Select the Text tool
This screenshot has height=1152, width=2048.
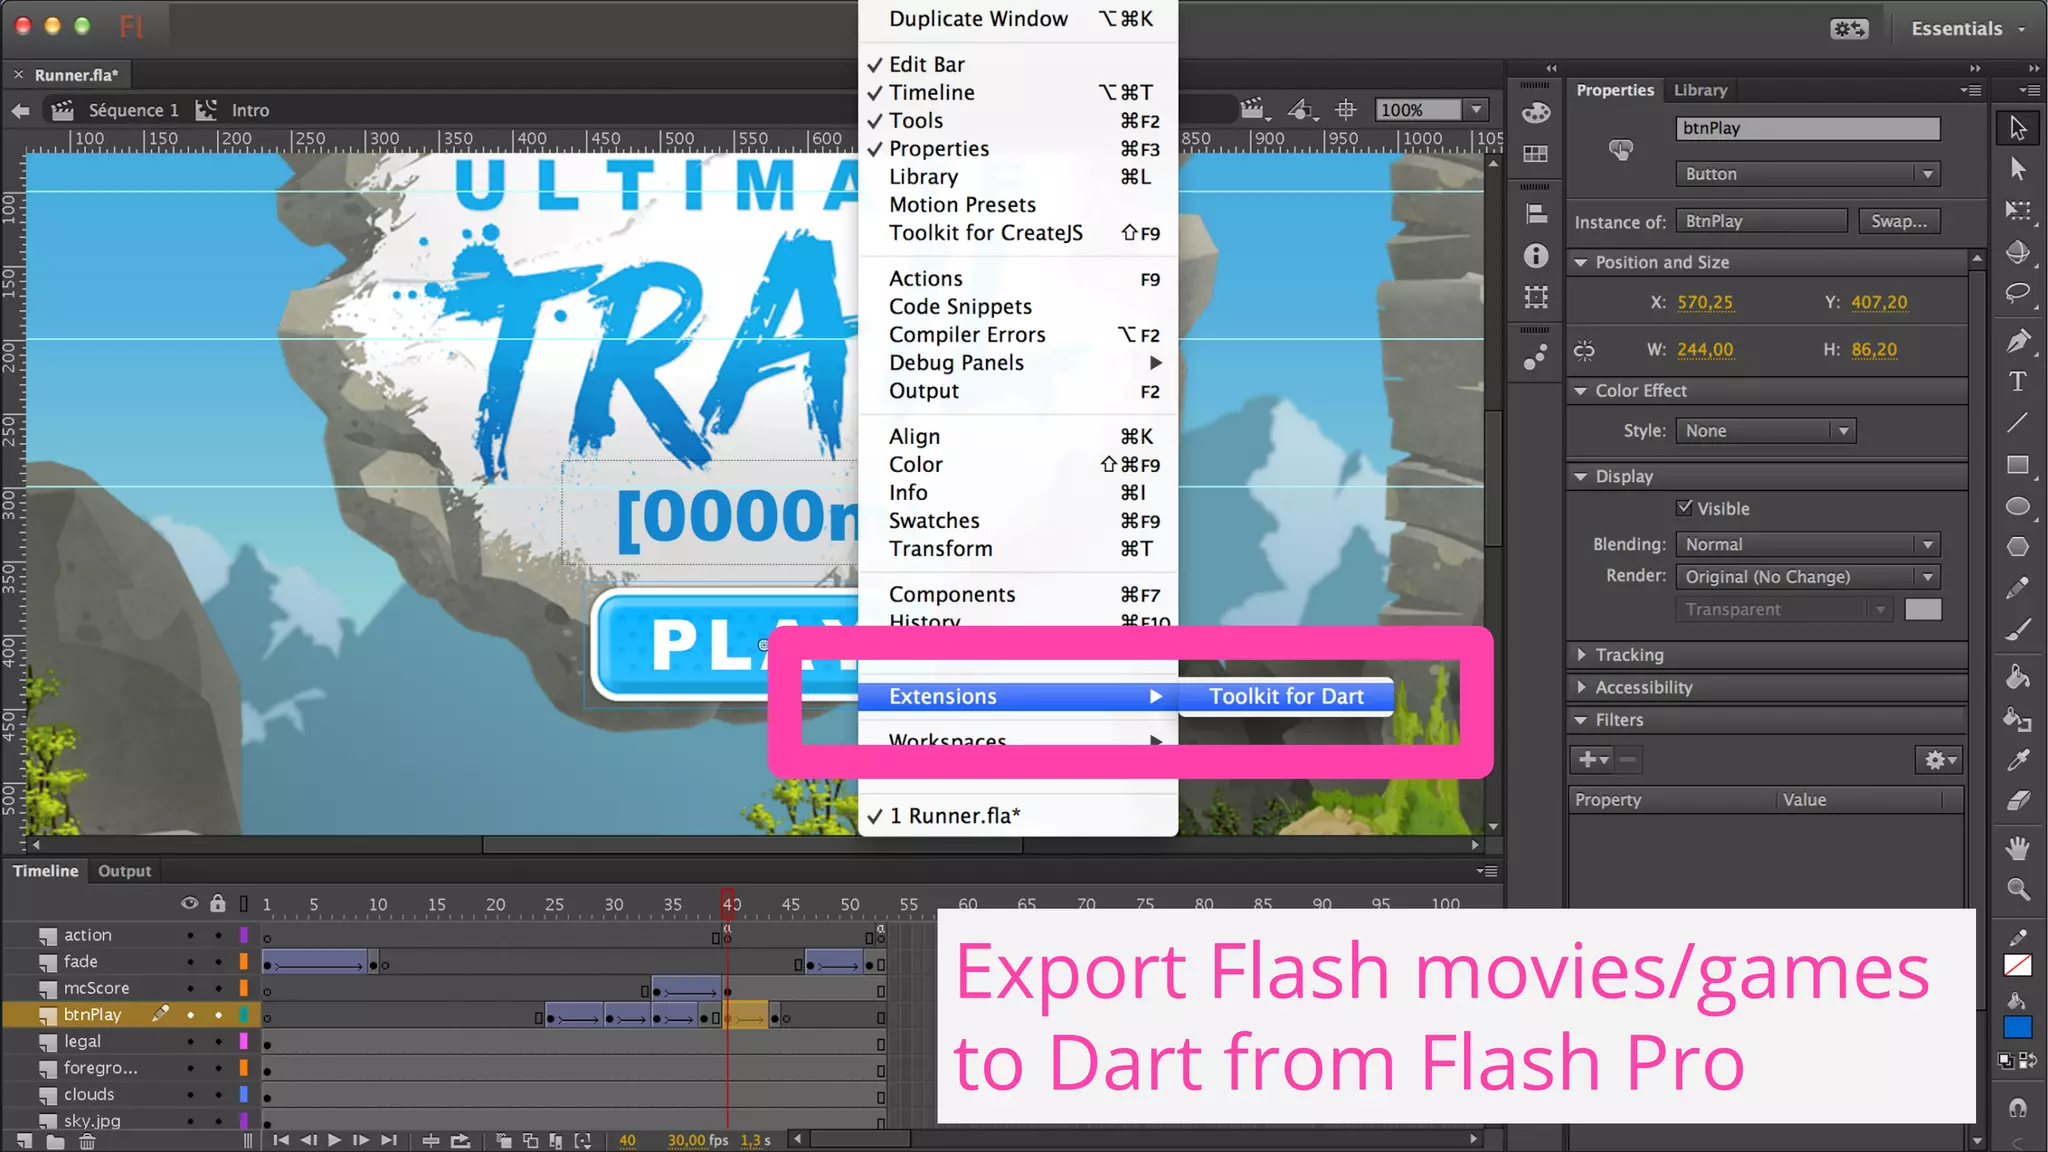pyautogui.click(x=2018, y=382)
